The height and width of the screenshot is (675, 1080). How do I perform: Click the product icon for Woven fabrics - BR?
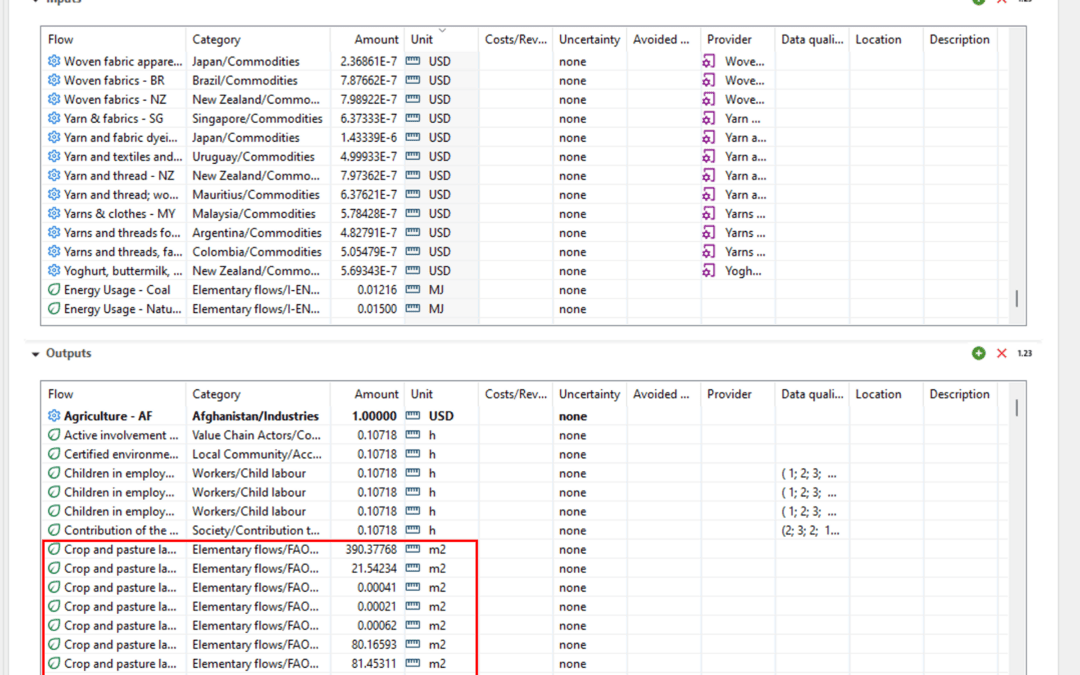tap(54, 81)
